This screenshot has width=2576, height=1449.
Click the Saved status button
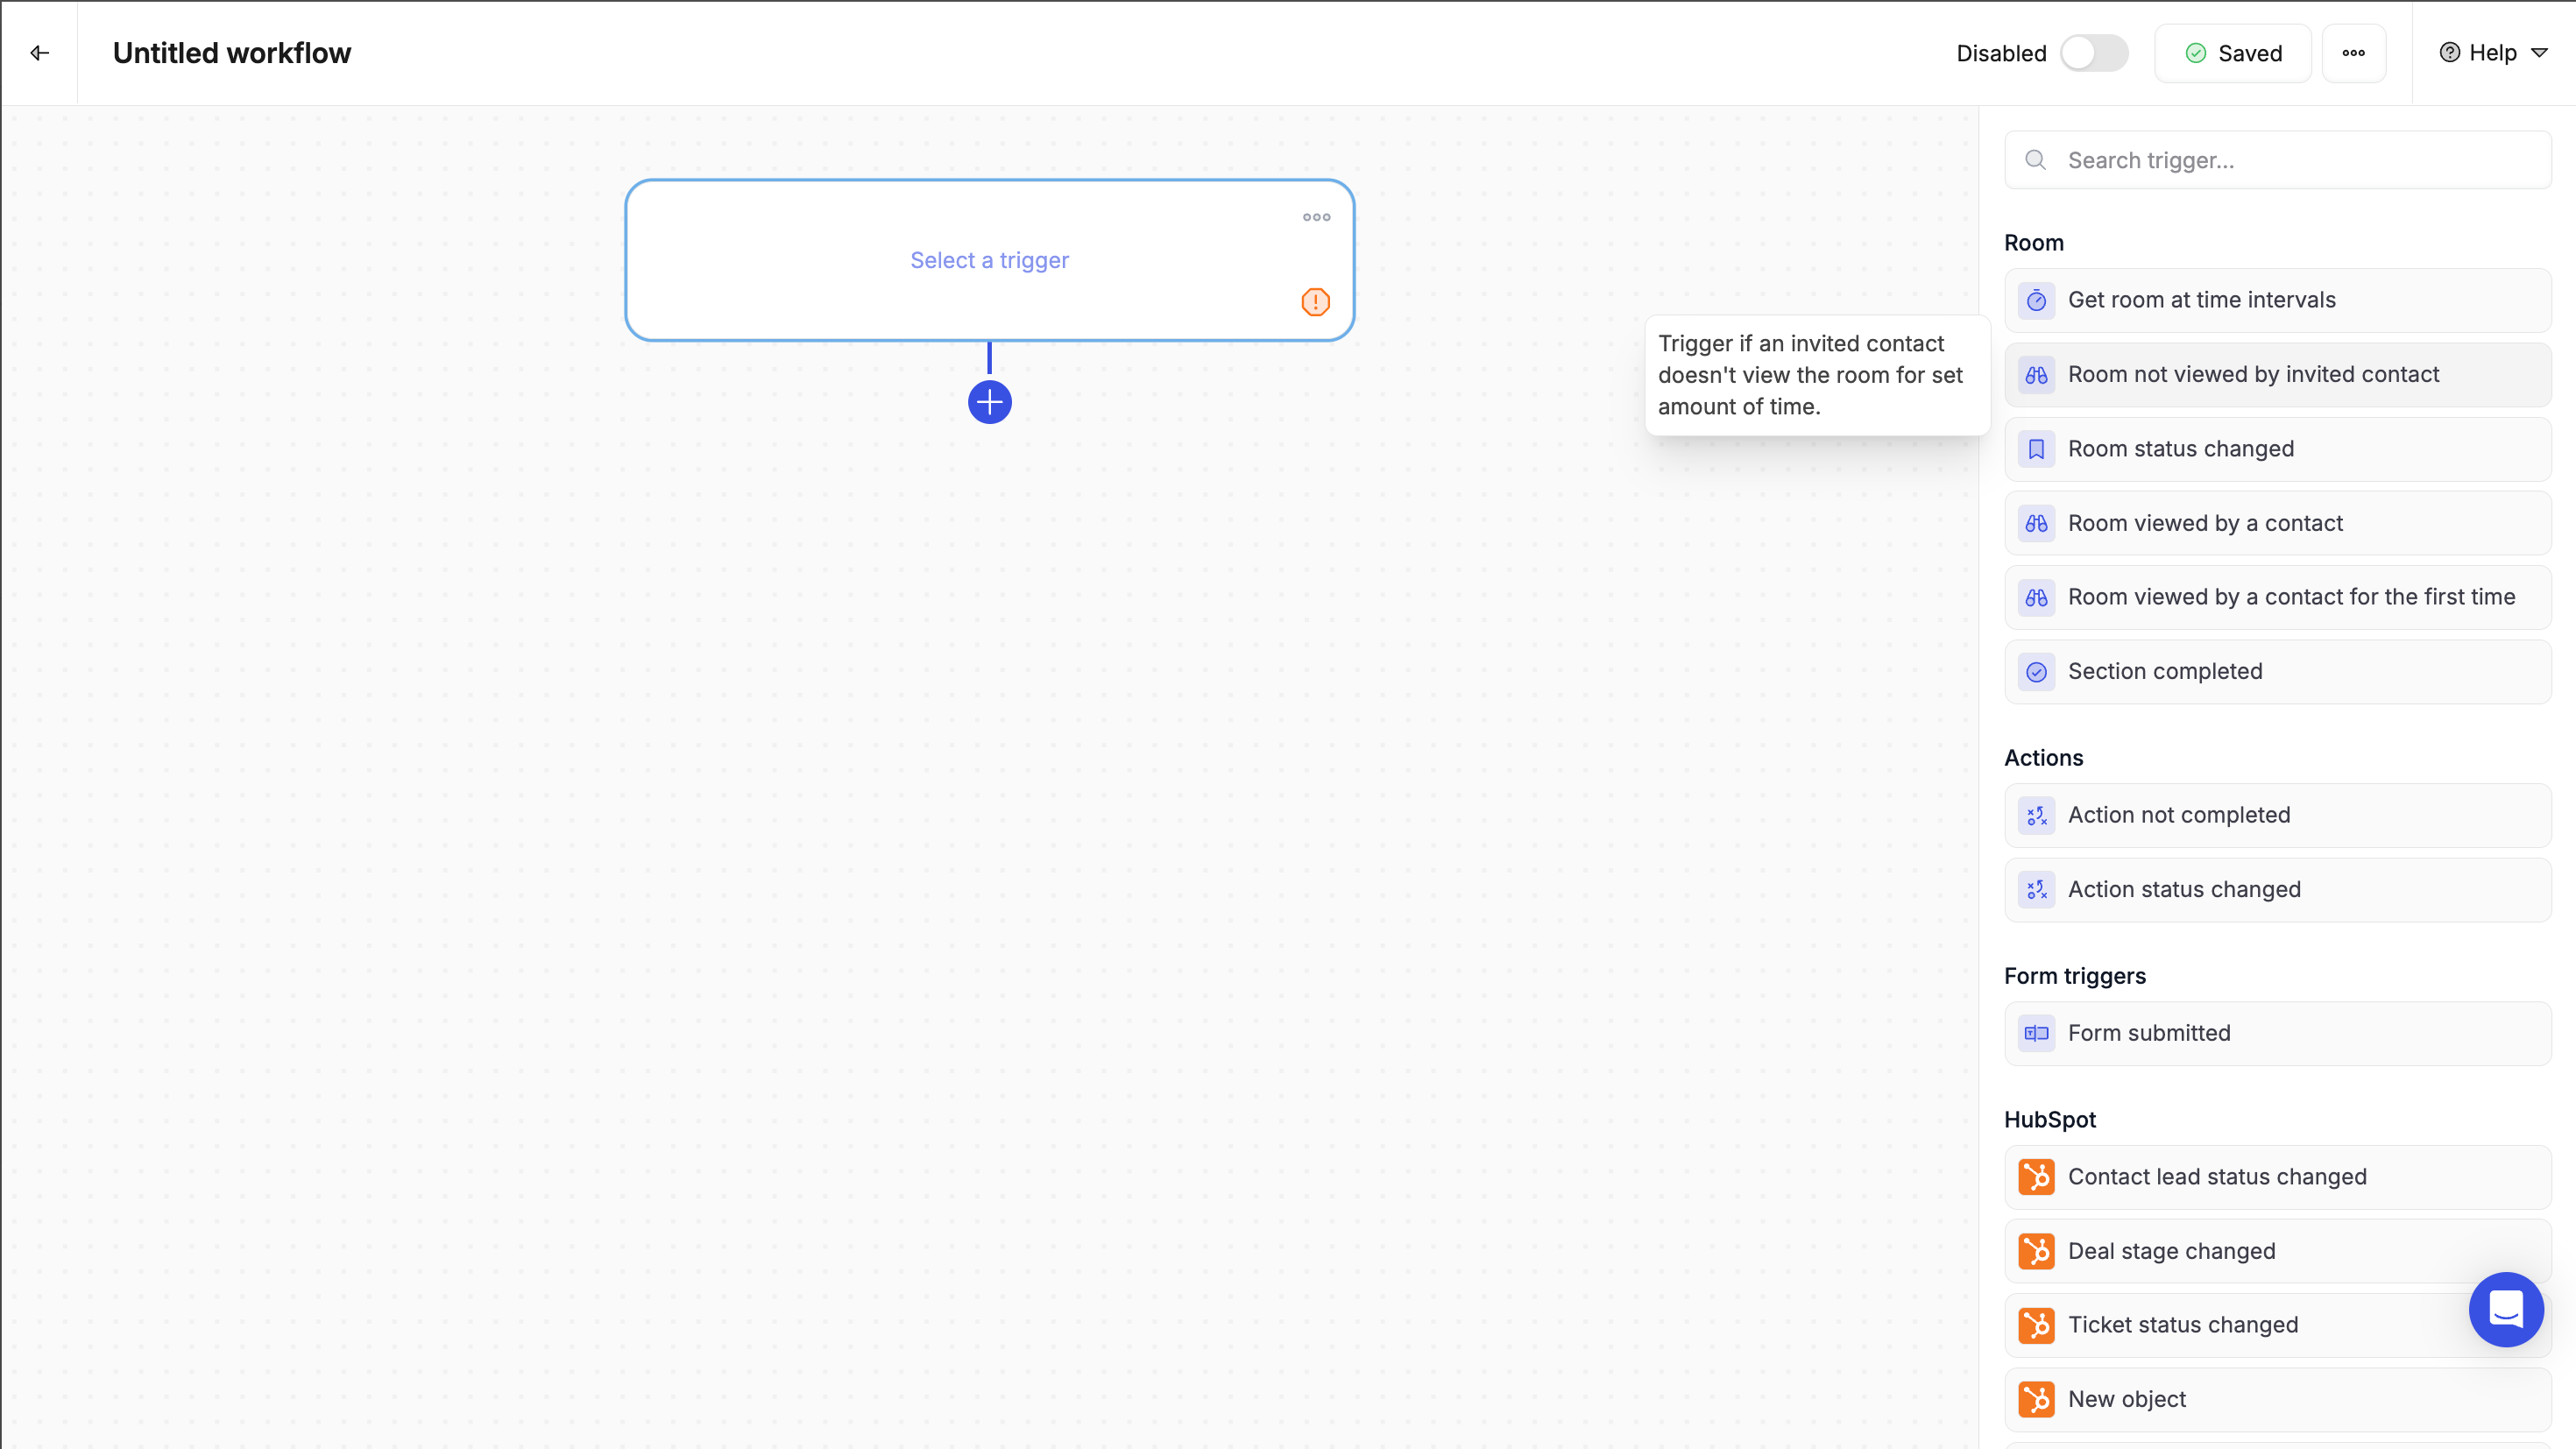(2233, 53)
